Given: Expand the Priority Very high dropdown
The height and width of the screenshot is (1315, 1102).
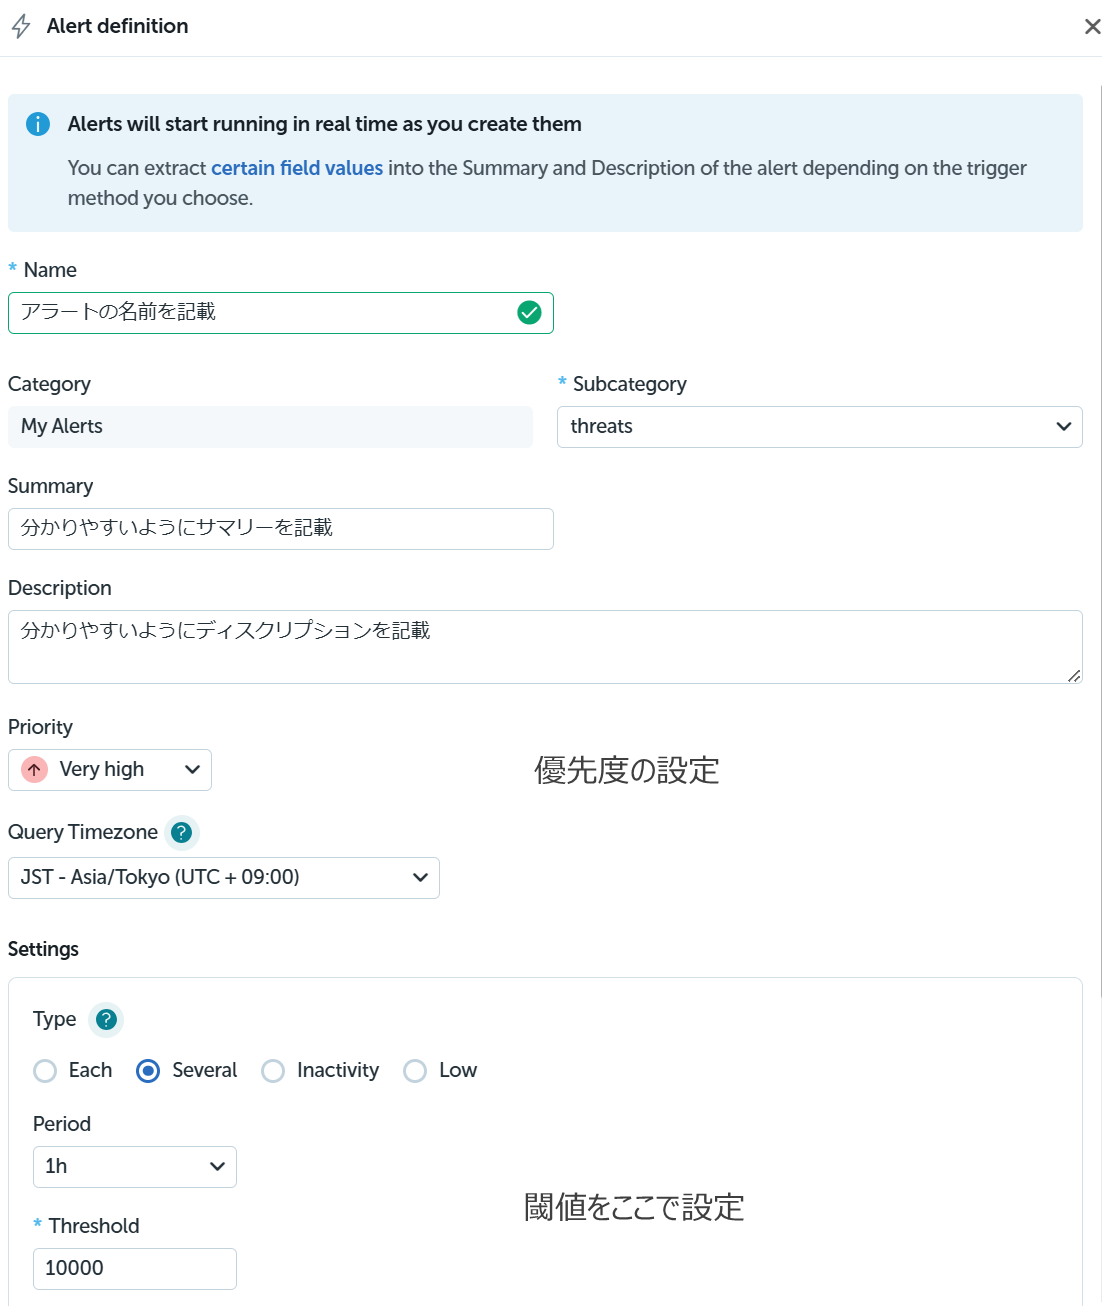Looking at the screenshot, I should coord(110,770).
